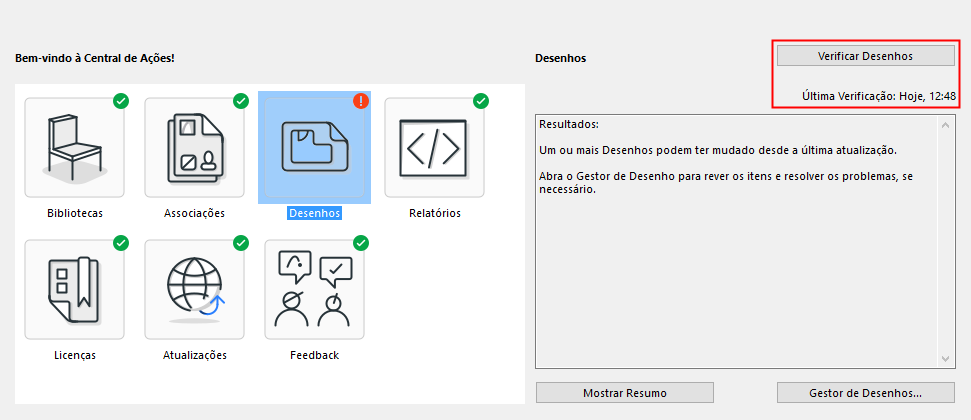Click green checkmark badge on Relatórios

click(481, 101)
